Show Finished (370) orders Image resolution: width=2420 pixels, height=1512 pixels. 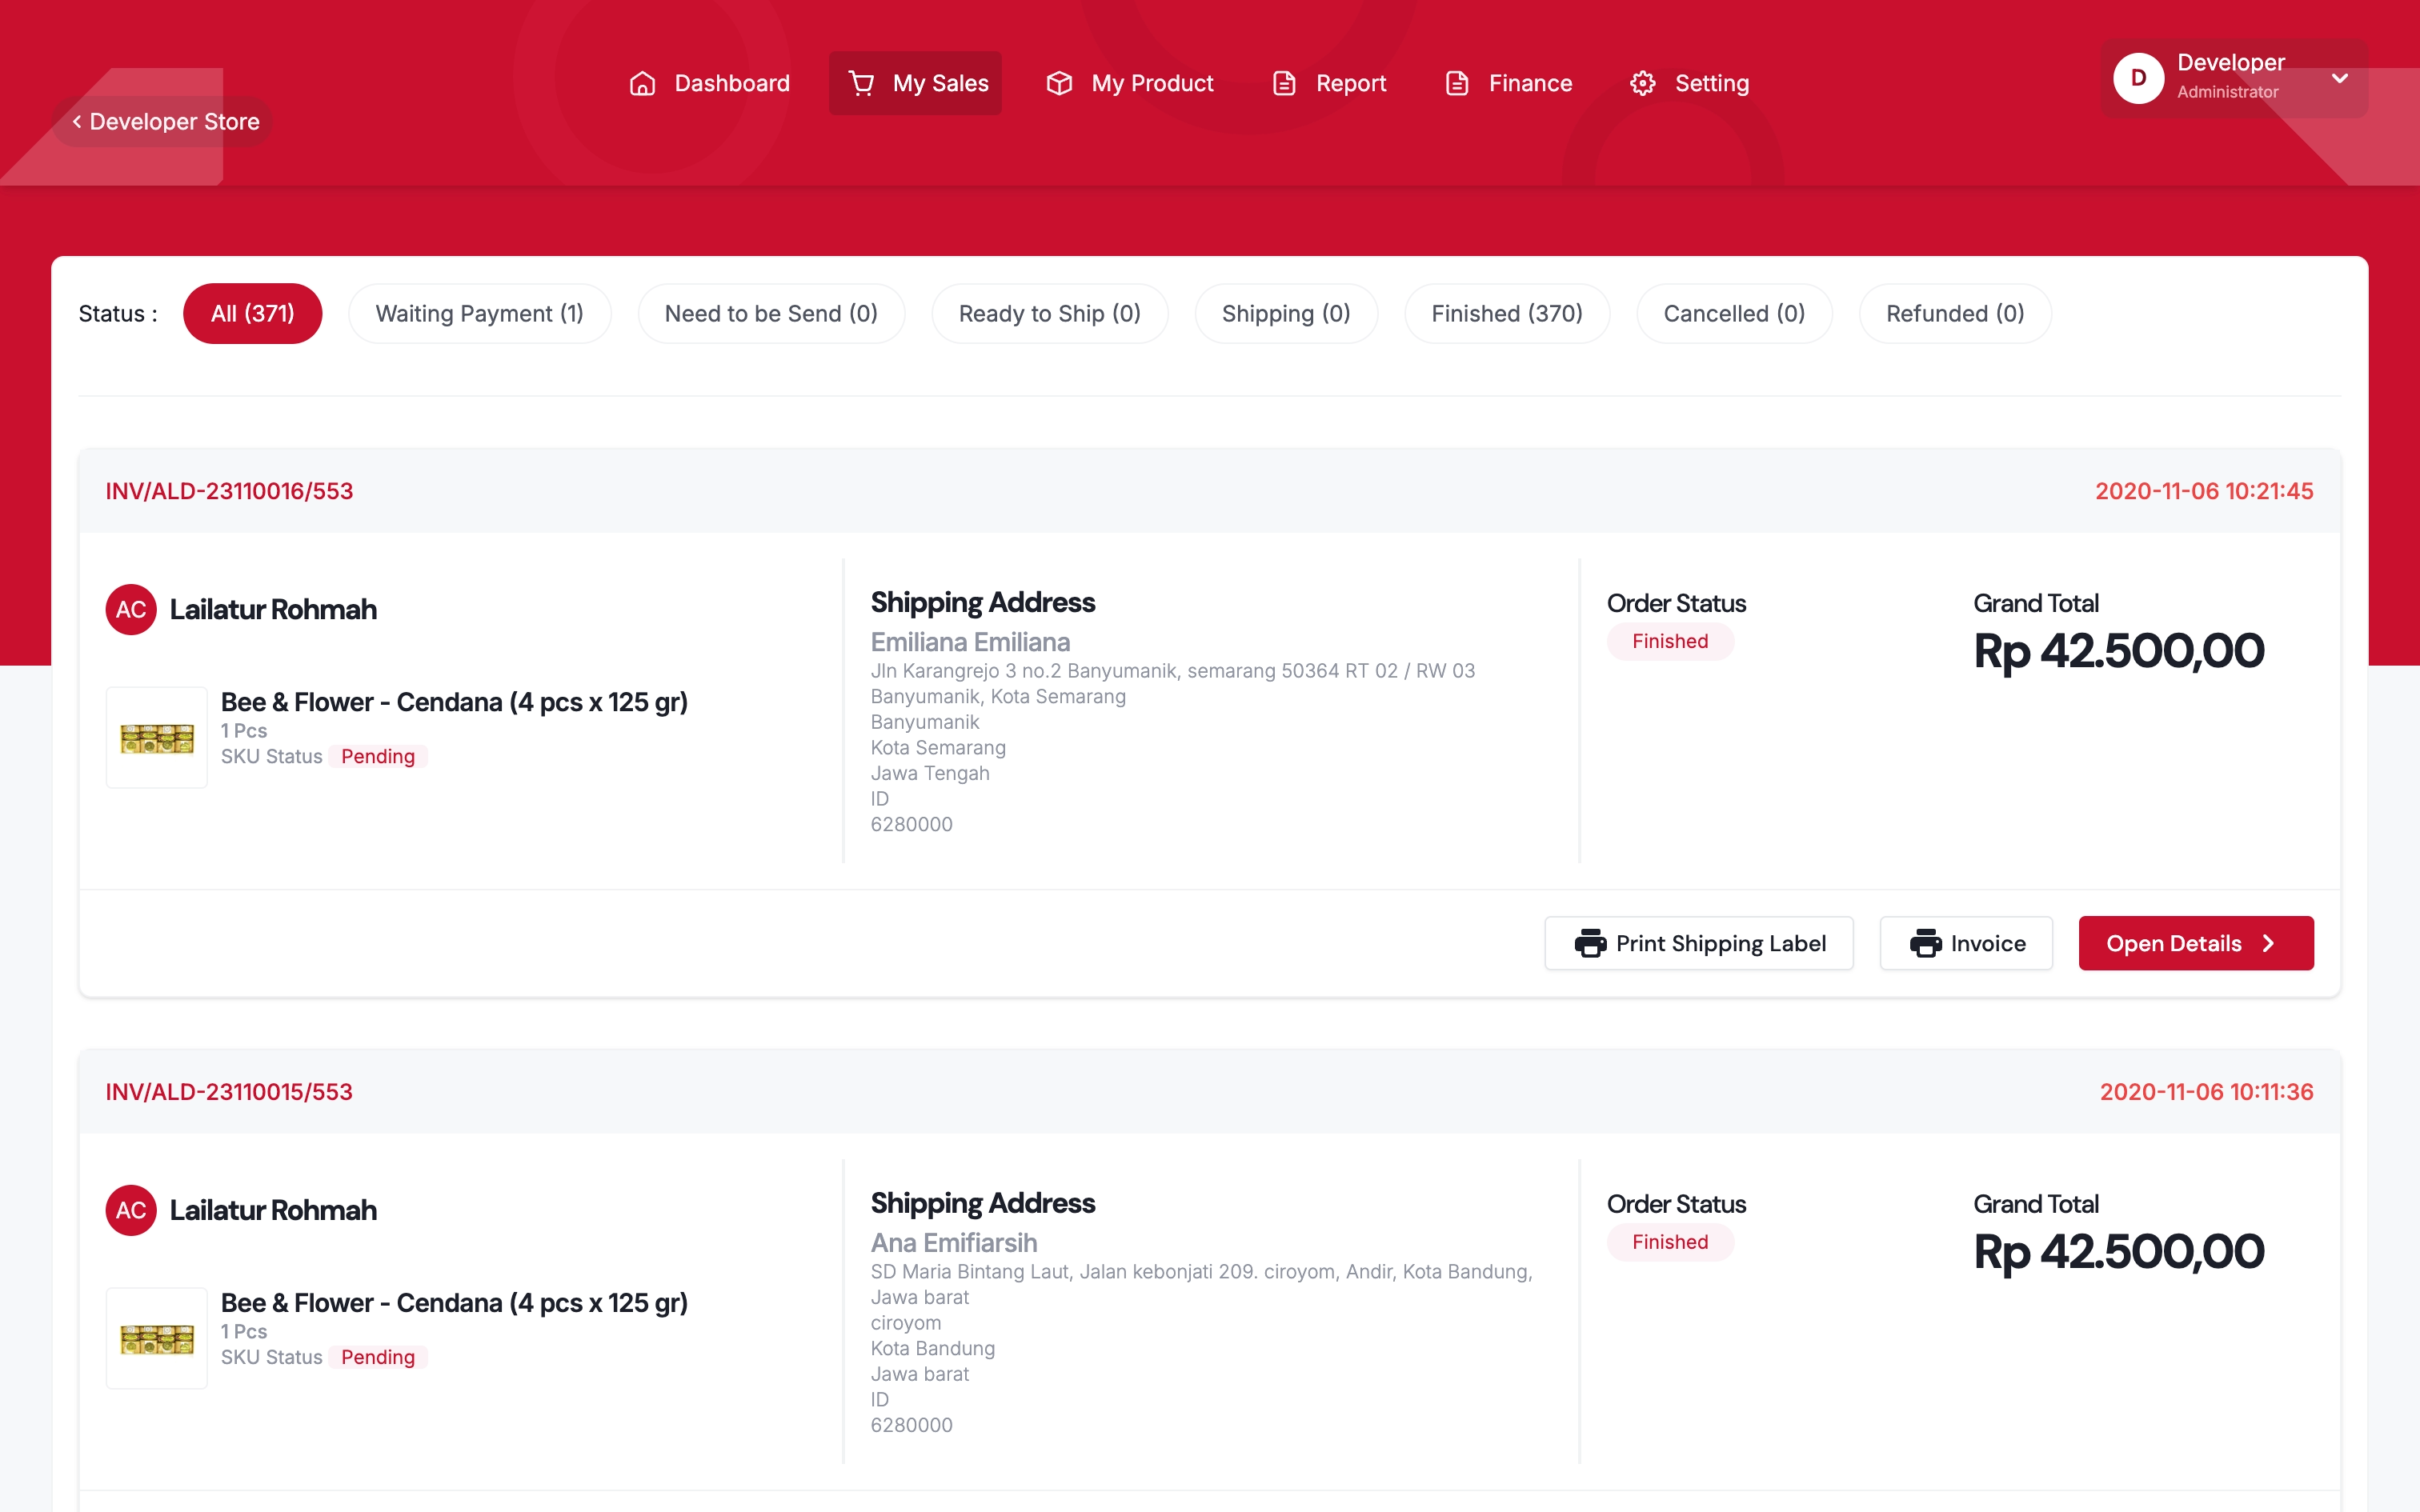coord(1506,314)
